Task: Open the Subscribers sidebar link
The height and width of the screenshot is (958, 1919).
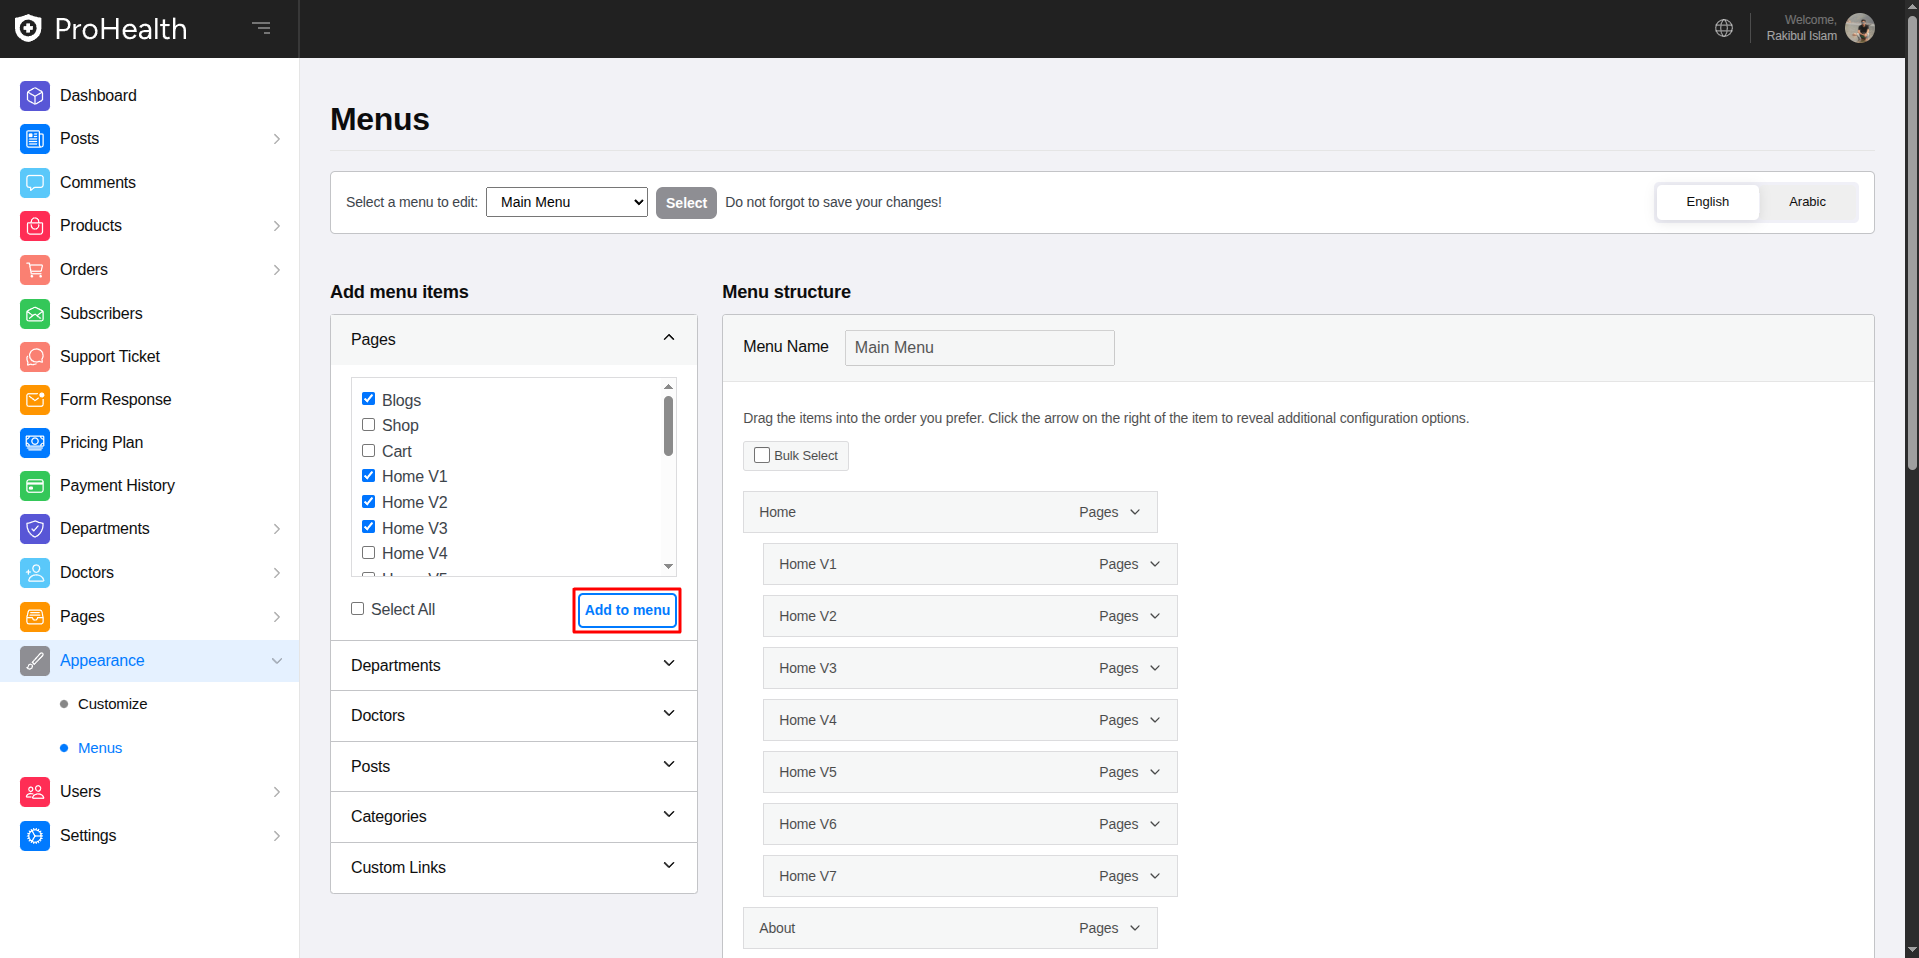Action: pyautogui.click(x=101, y=314)
